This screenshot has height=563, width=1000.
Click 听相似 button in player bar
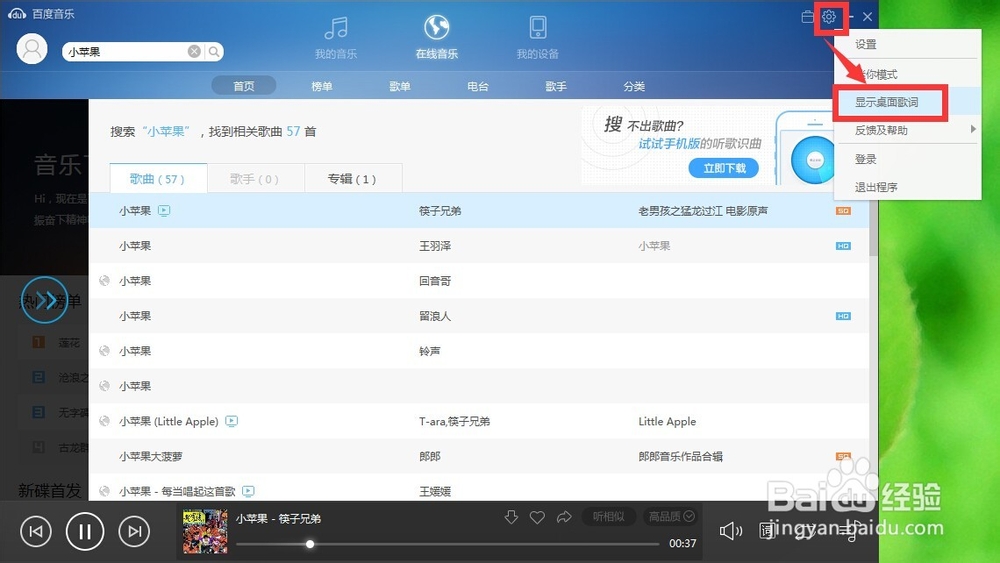click(608, 516)
